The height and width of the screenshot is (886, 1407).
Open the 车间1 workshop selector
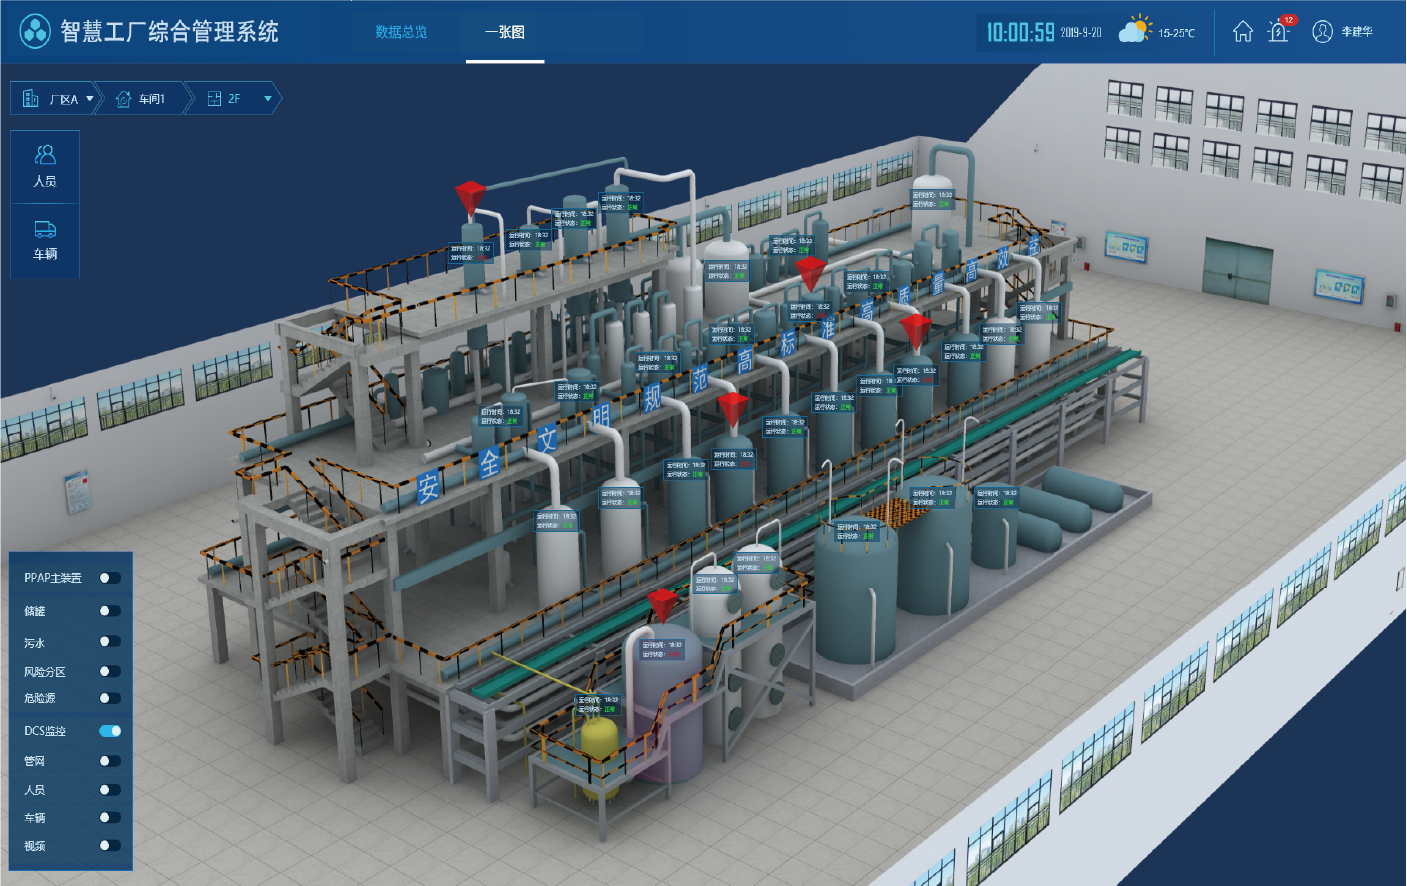click(142, 99)
